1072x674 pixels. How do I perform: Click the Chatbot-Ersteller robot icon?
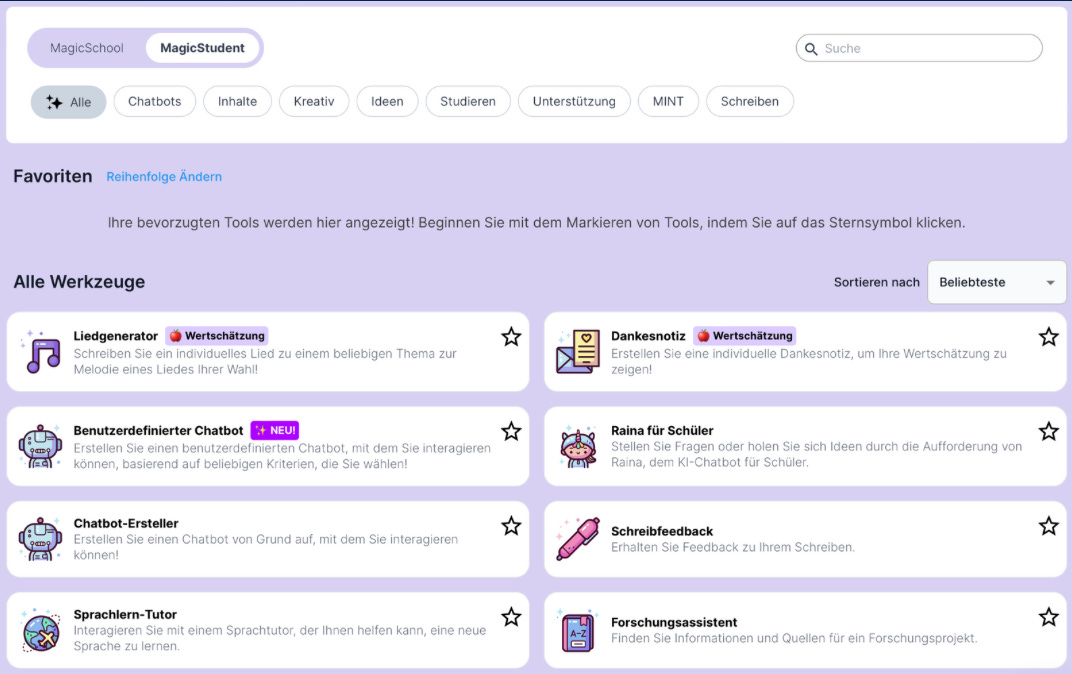tap(40, 539)
